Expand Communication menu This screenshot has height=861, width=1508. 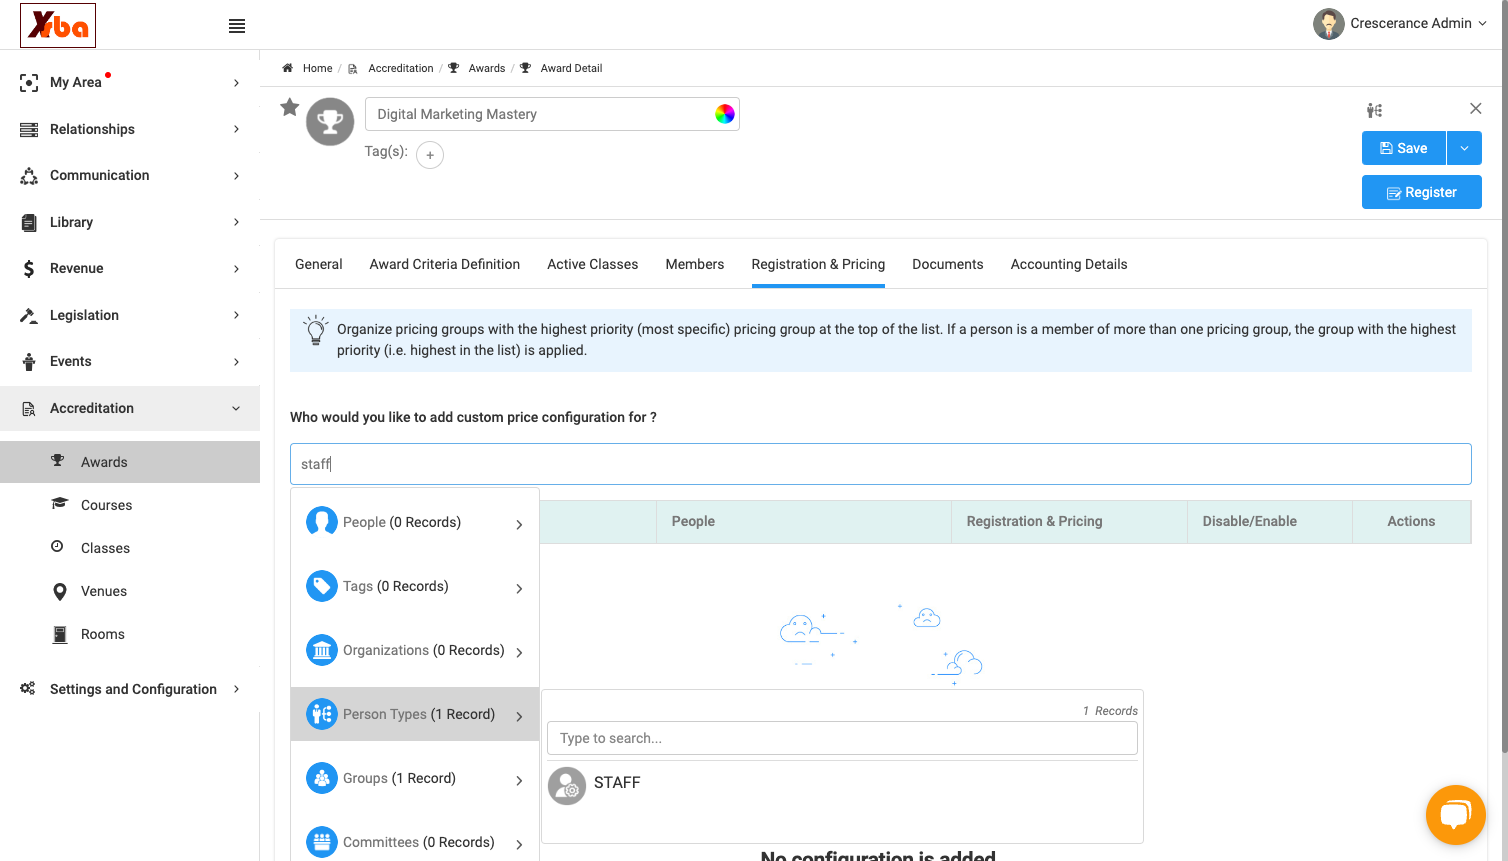(130, 175)
